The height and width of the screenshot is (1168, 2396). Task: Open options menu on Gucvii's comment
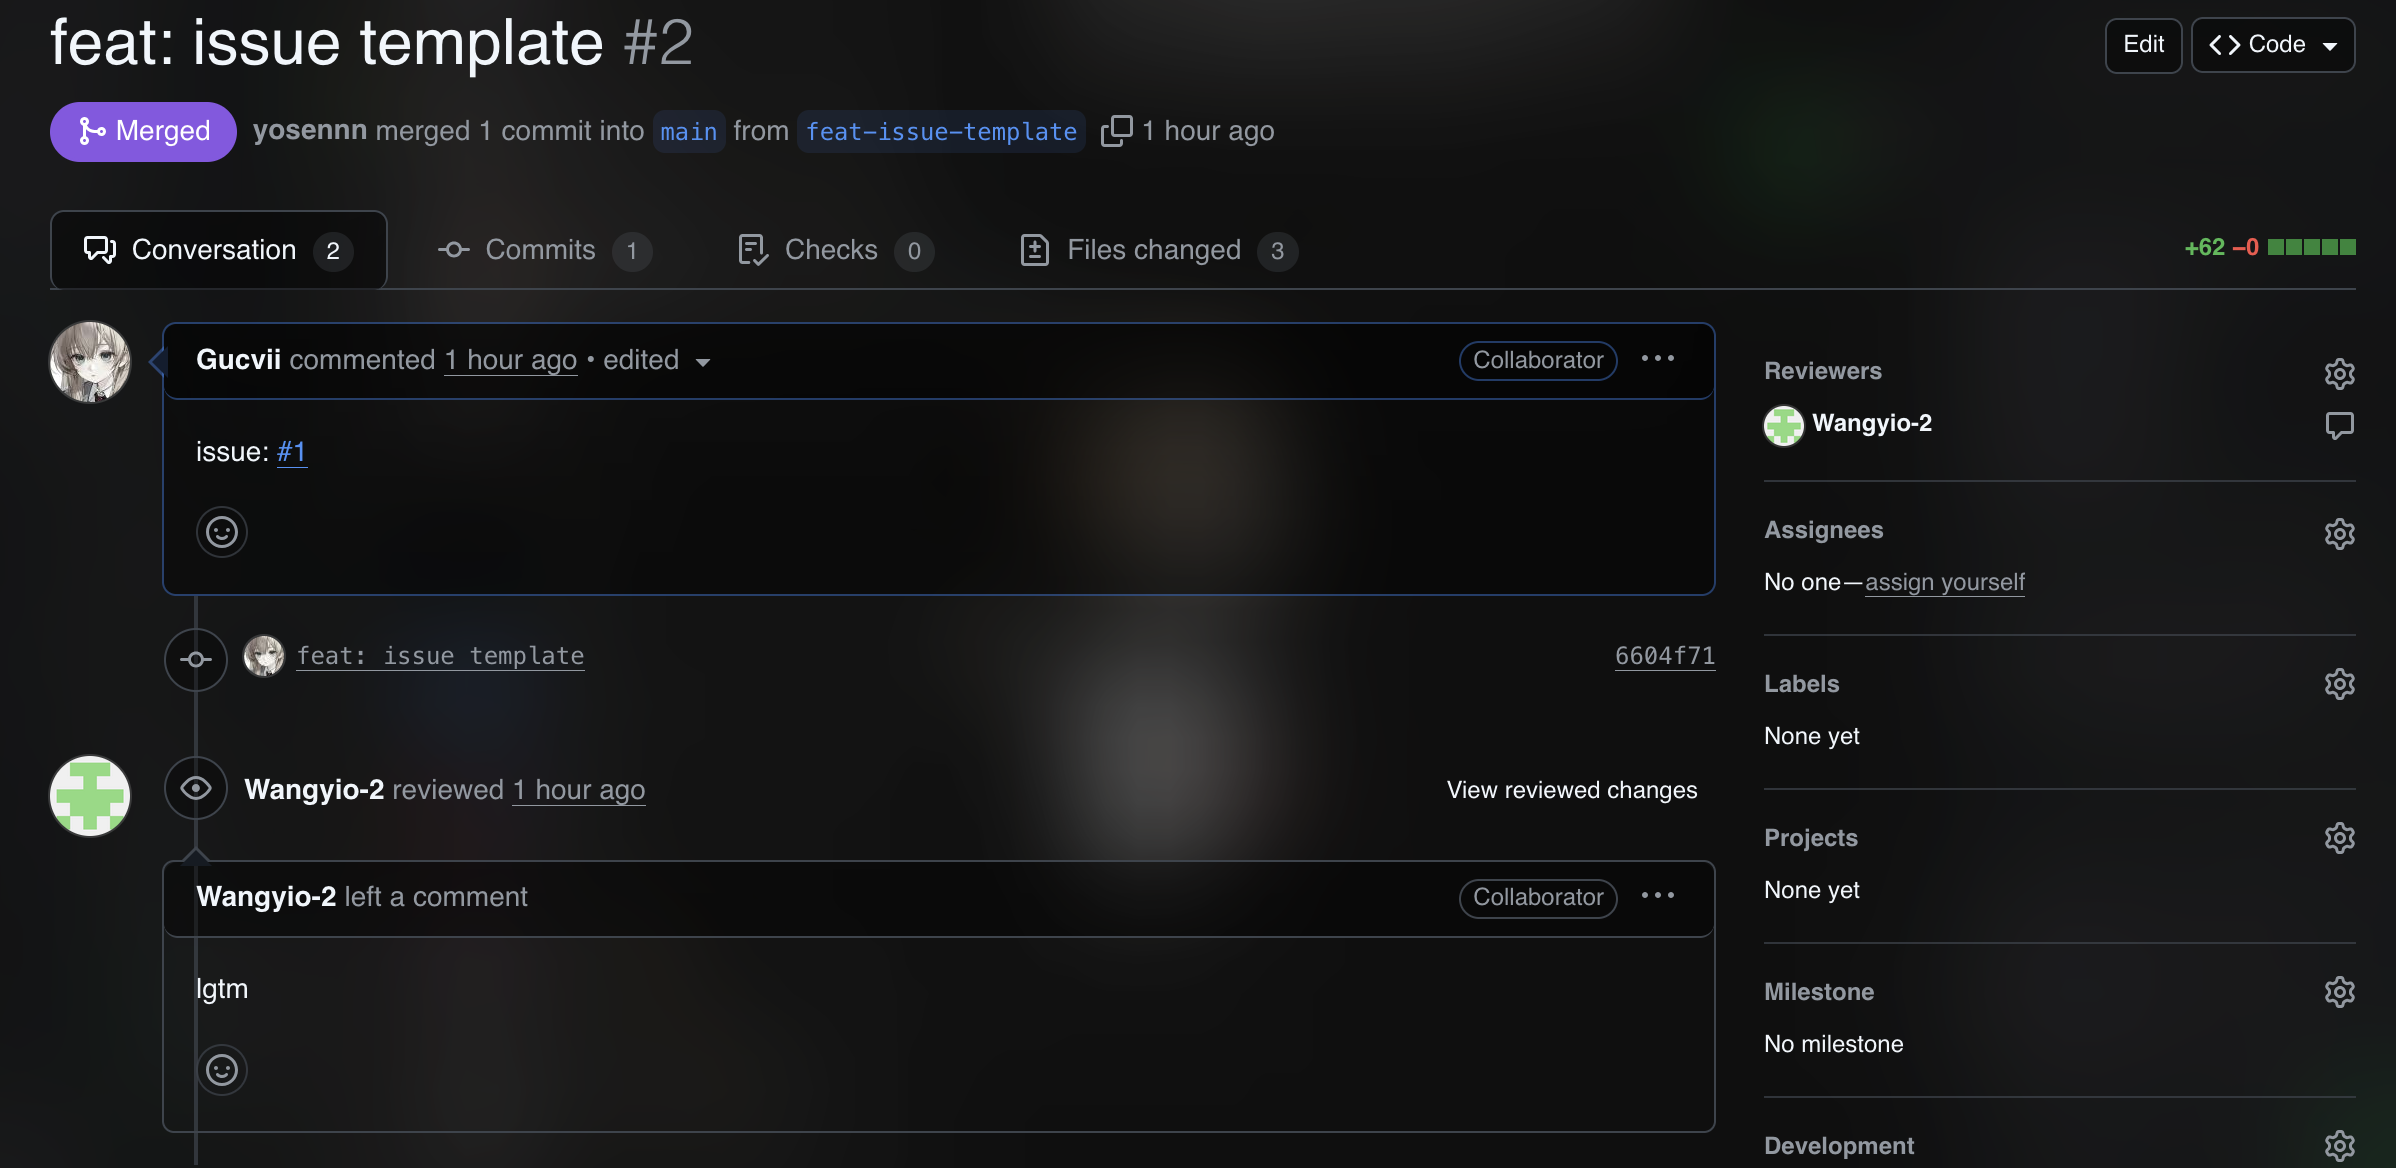(1657, 359)
